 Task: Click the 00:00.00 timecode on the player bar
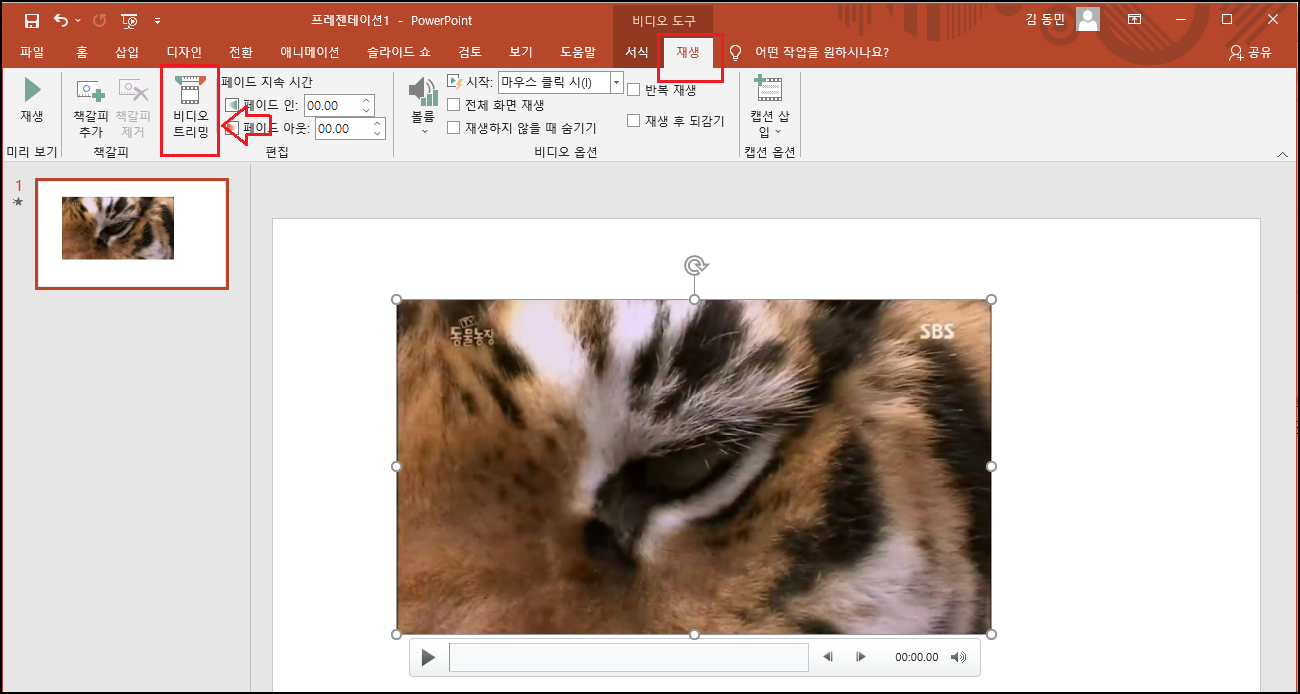tap(917, 657)
